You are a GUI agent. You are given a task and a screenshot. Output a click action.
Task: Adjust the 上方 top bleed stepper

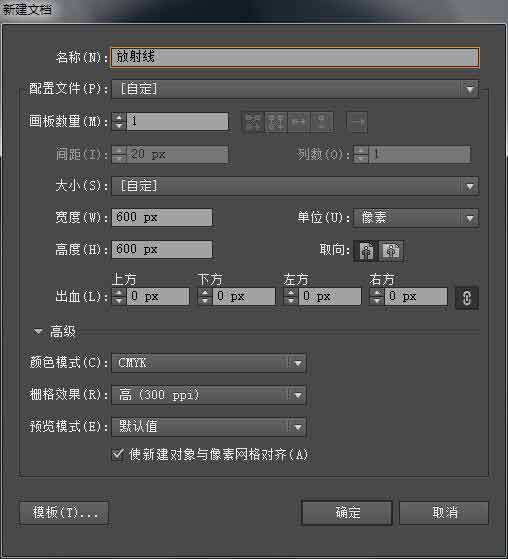(119, 296)
